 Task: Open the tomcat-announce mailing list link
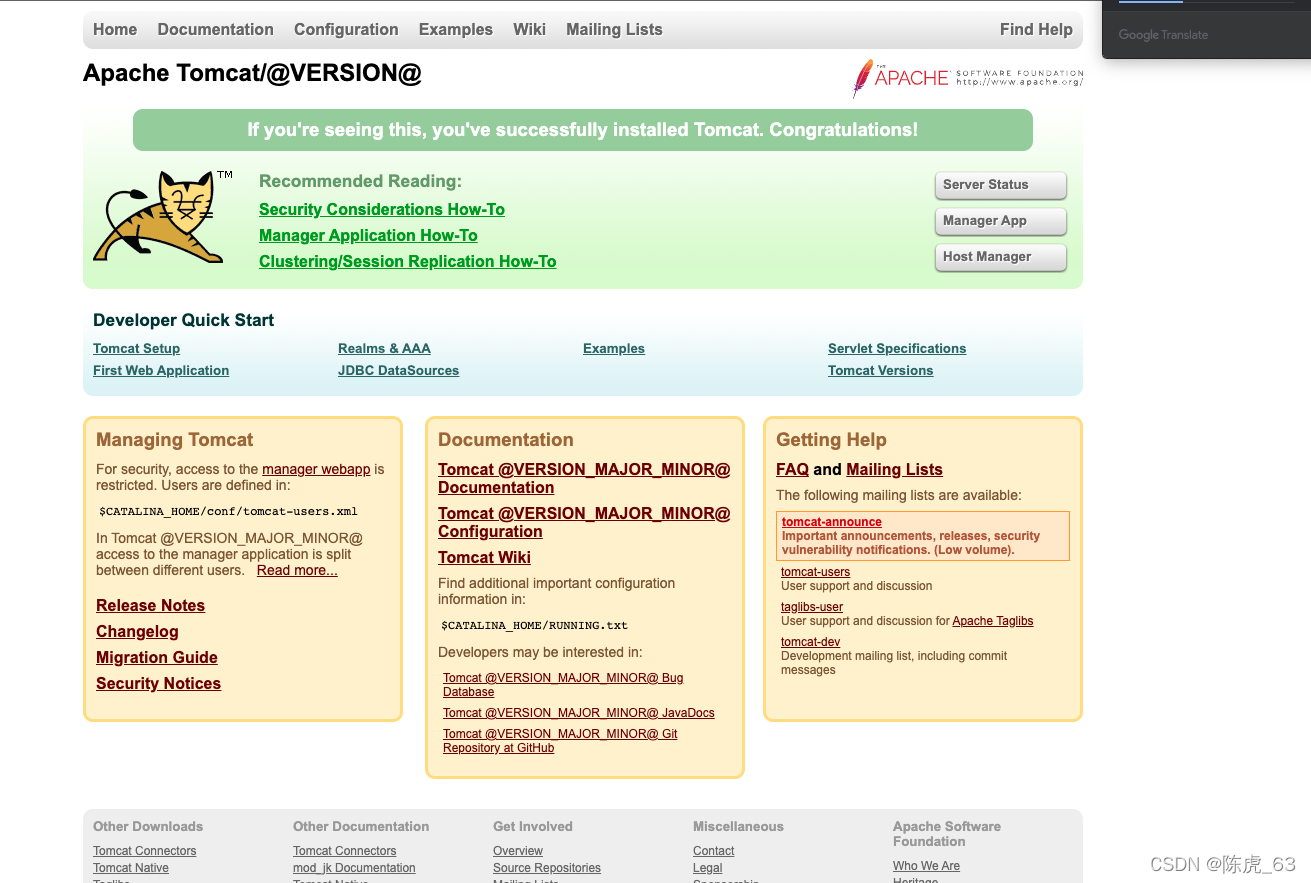tap(832, 522)
